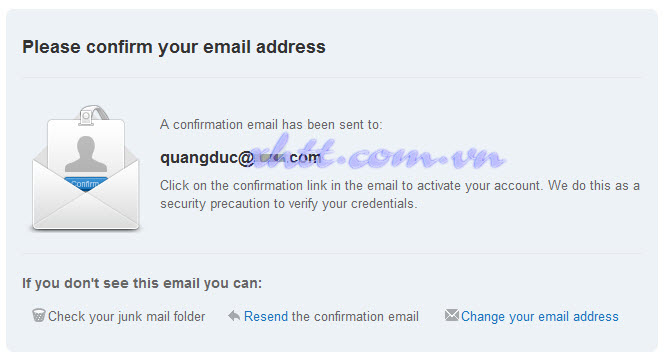Screen dimensions: 665x363
Task: Click the lanyard clip atop the ID card
Action: [x=91, y=114]
